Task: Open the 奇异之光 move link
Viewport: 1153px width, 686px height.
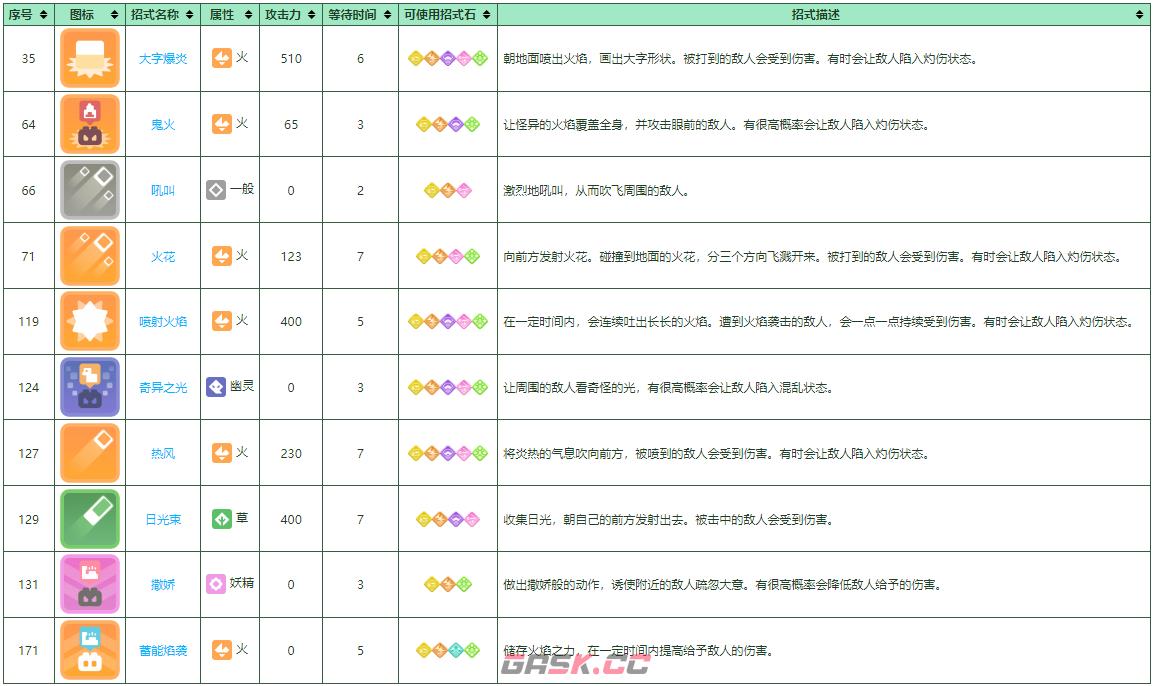Action: tap(163, 387)
